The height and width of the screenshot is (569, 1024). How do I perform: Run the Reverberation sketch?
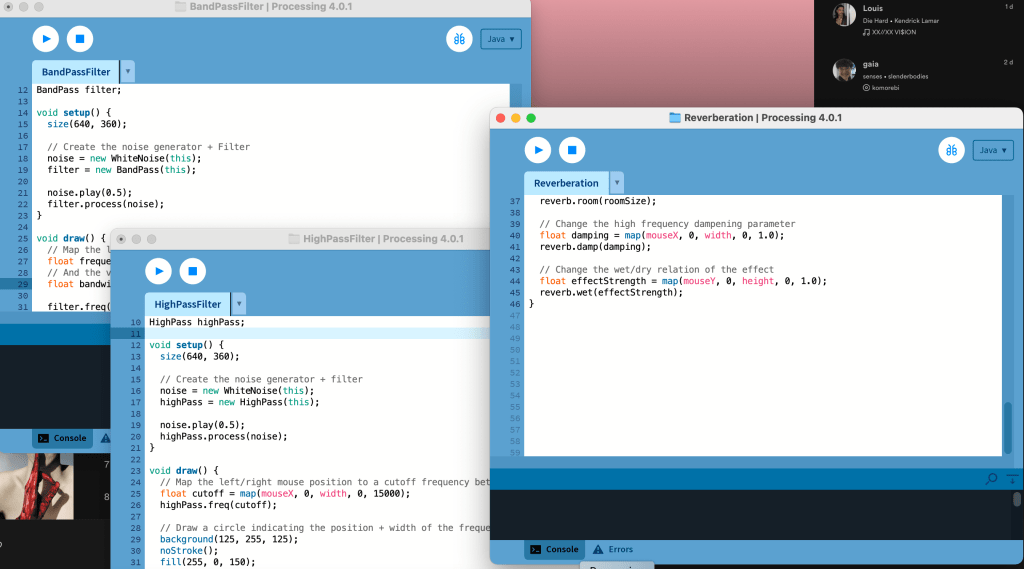click(538, 150)
